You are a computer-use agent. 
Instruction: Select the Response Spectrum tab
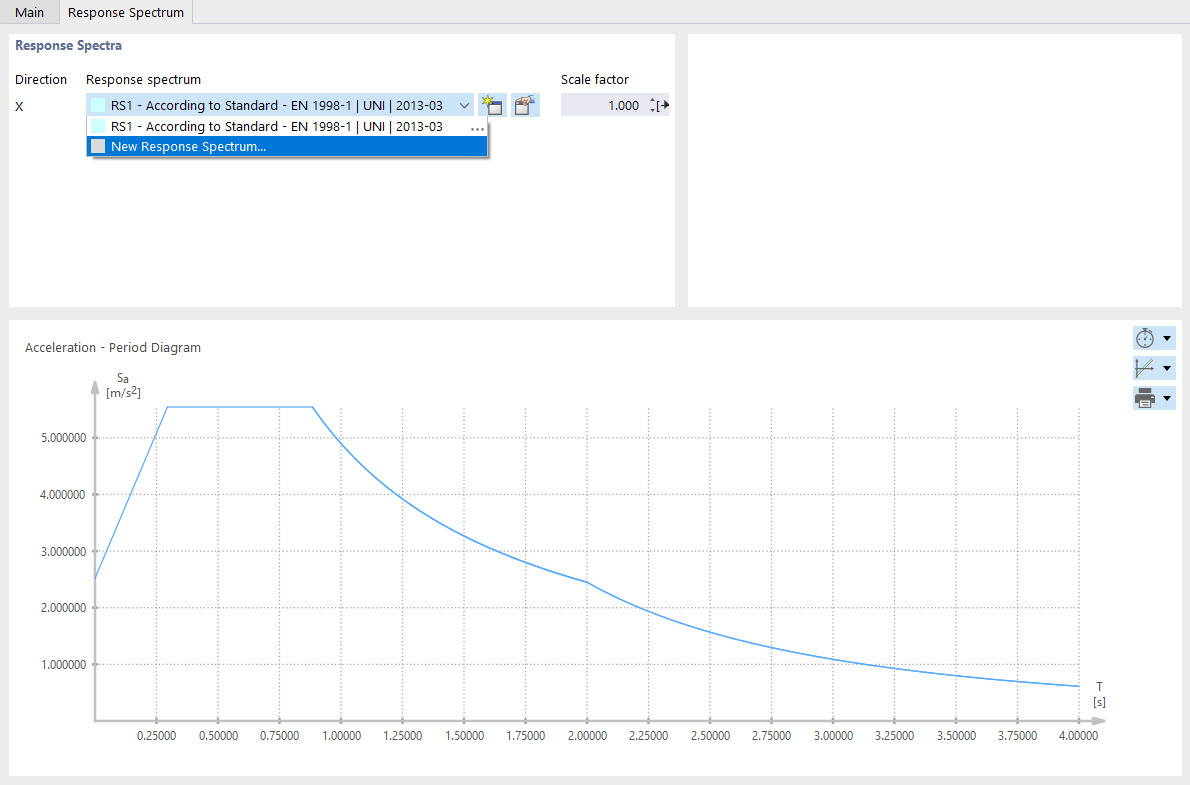[126, 12]
